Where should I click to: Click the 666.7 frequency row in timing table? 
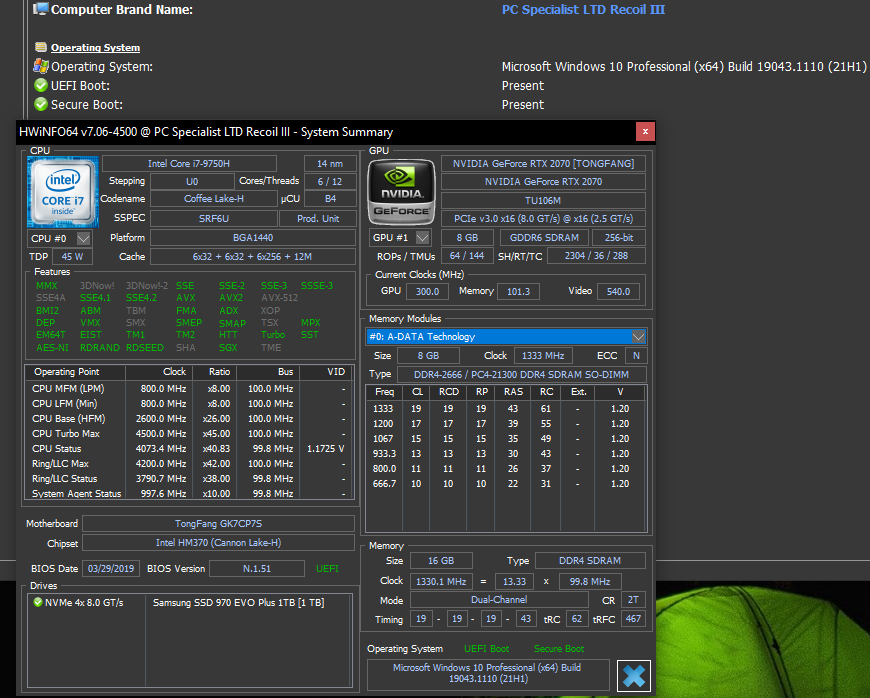[505, 484]
